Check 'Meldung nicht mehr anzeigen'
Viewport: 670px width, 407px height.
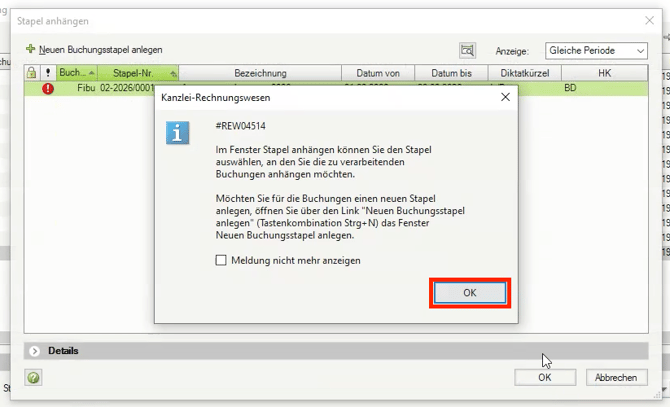(x=222, y=260)
